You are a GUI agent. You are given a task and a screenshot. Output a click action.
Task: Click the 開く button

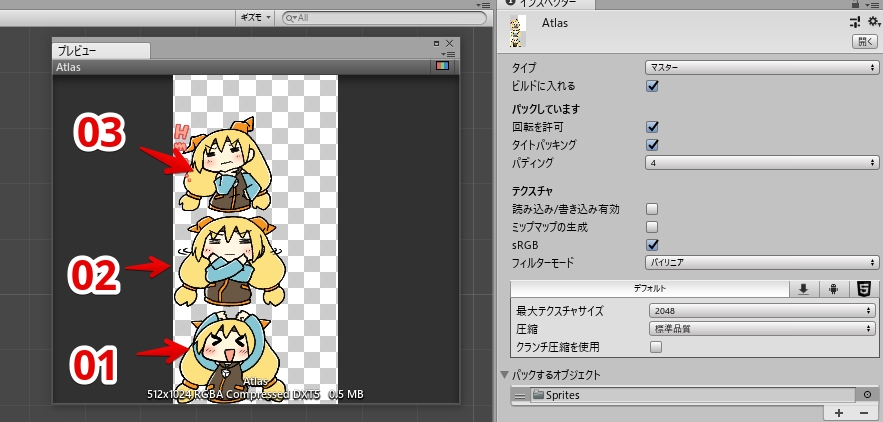[865, 42]
